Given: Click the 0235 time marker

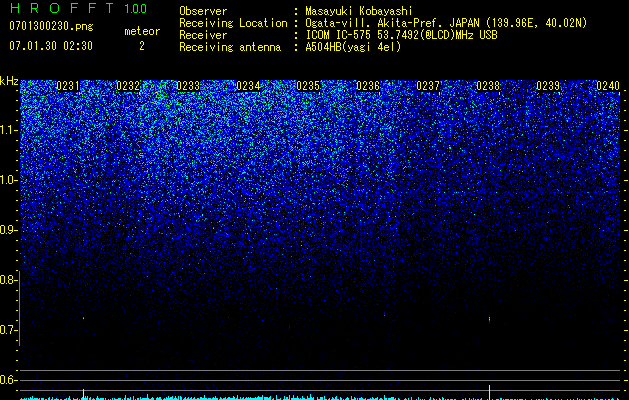Looking at the screenshot, I should coord(308,86).
